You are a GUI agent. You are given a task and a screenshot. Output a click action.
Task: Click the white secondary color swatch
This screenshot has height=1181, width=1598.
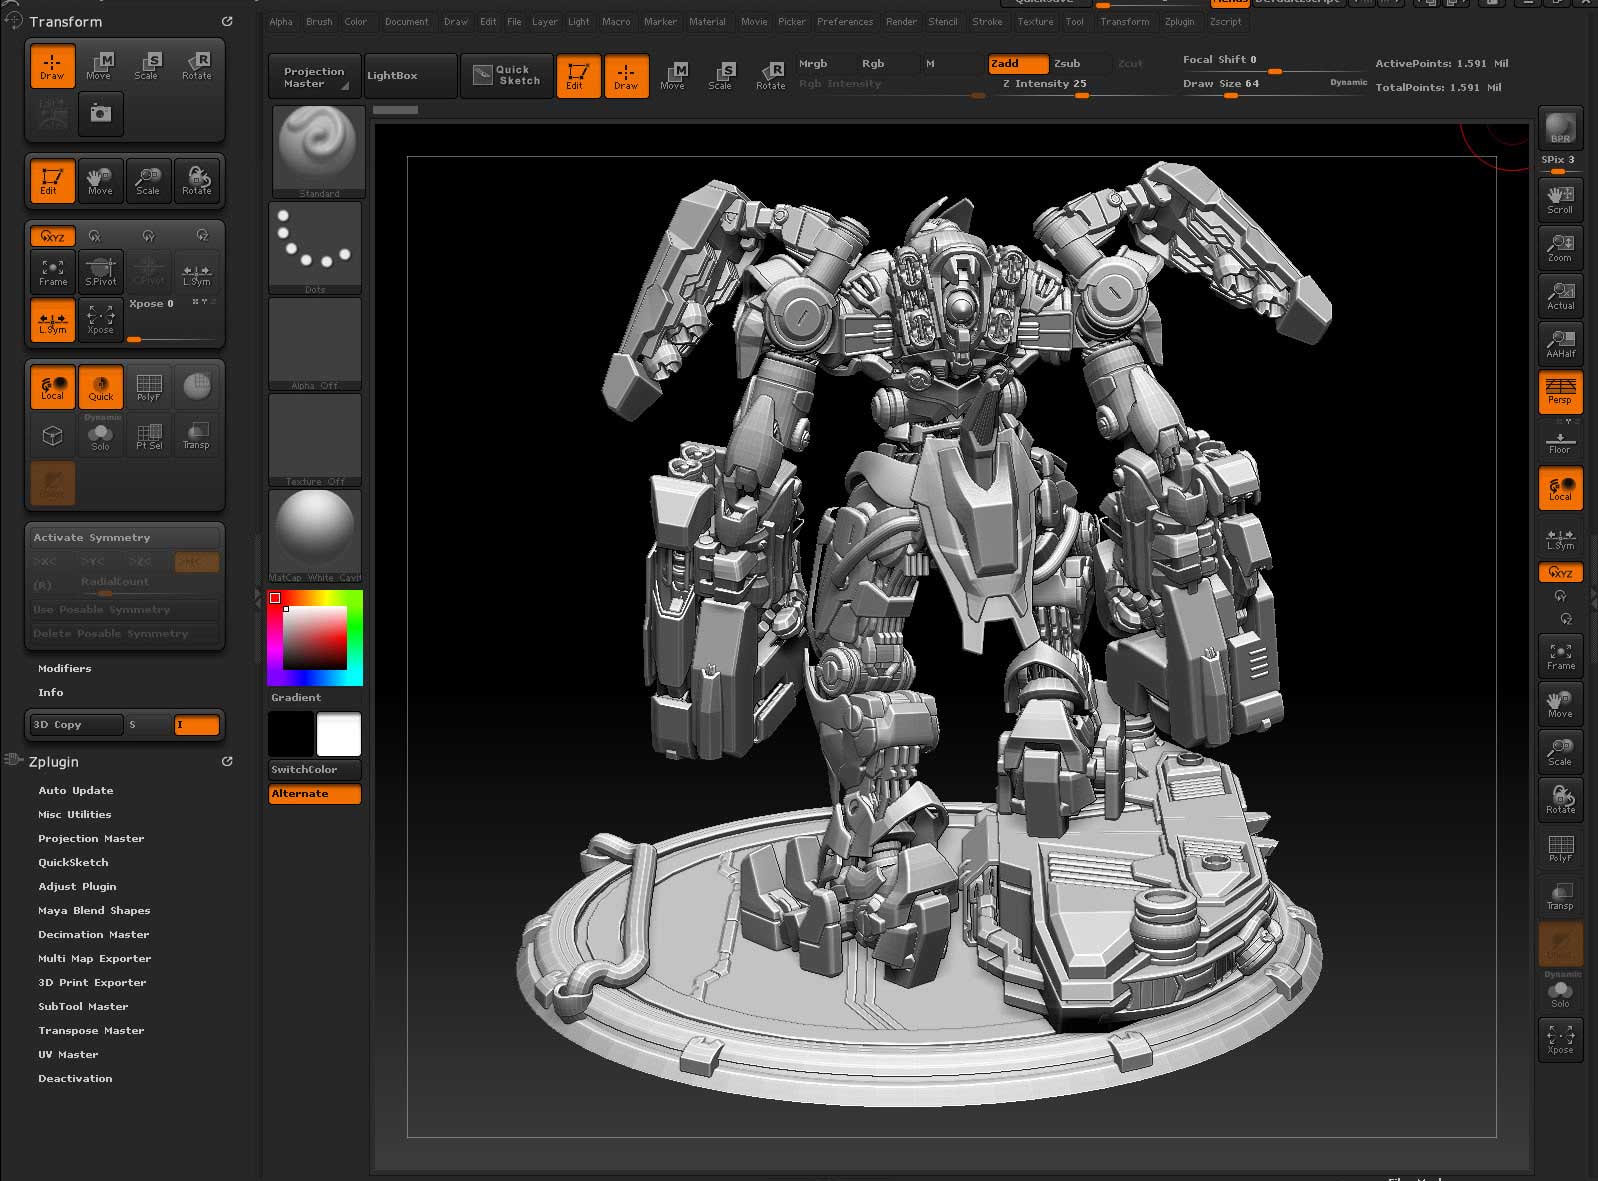pyautogui.click(x=338, y=735)
